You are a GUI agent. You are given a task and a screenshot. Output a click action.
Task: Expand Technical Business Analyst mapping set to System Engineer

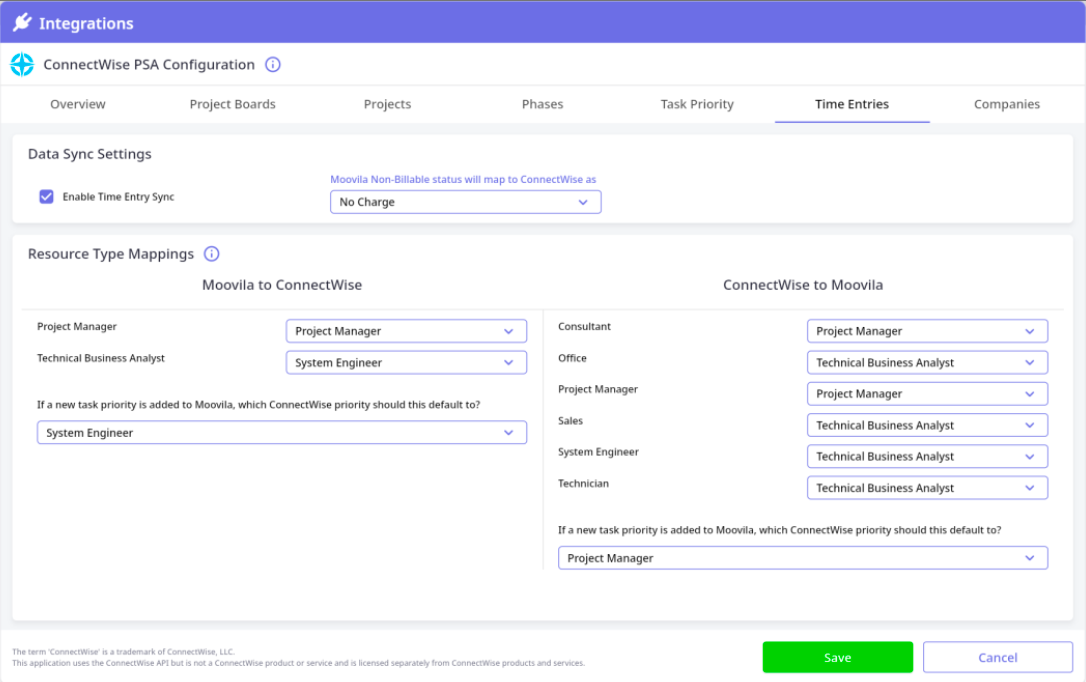(406, 363)
